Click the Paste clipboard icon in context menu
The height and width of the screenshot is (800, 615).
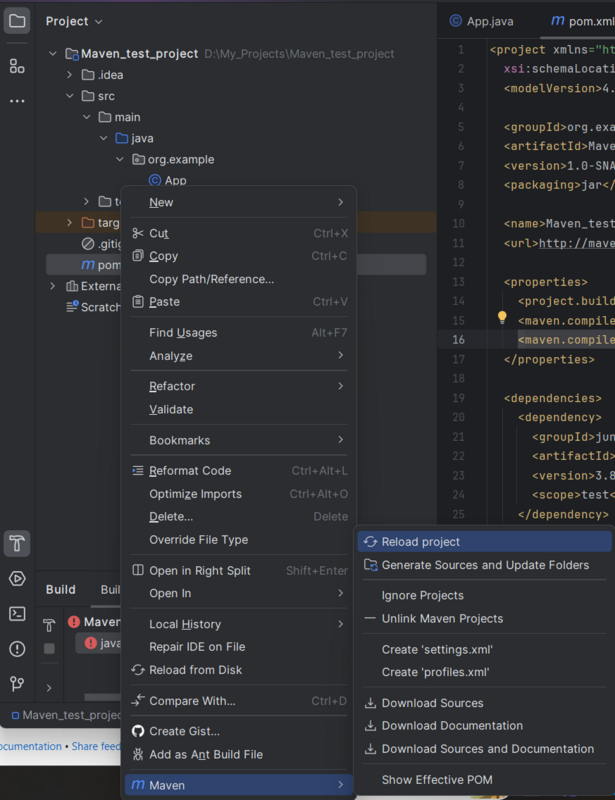tap(138, 302)
